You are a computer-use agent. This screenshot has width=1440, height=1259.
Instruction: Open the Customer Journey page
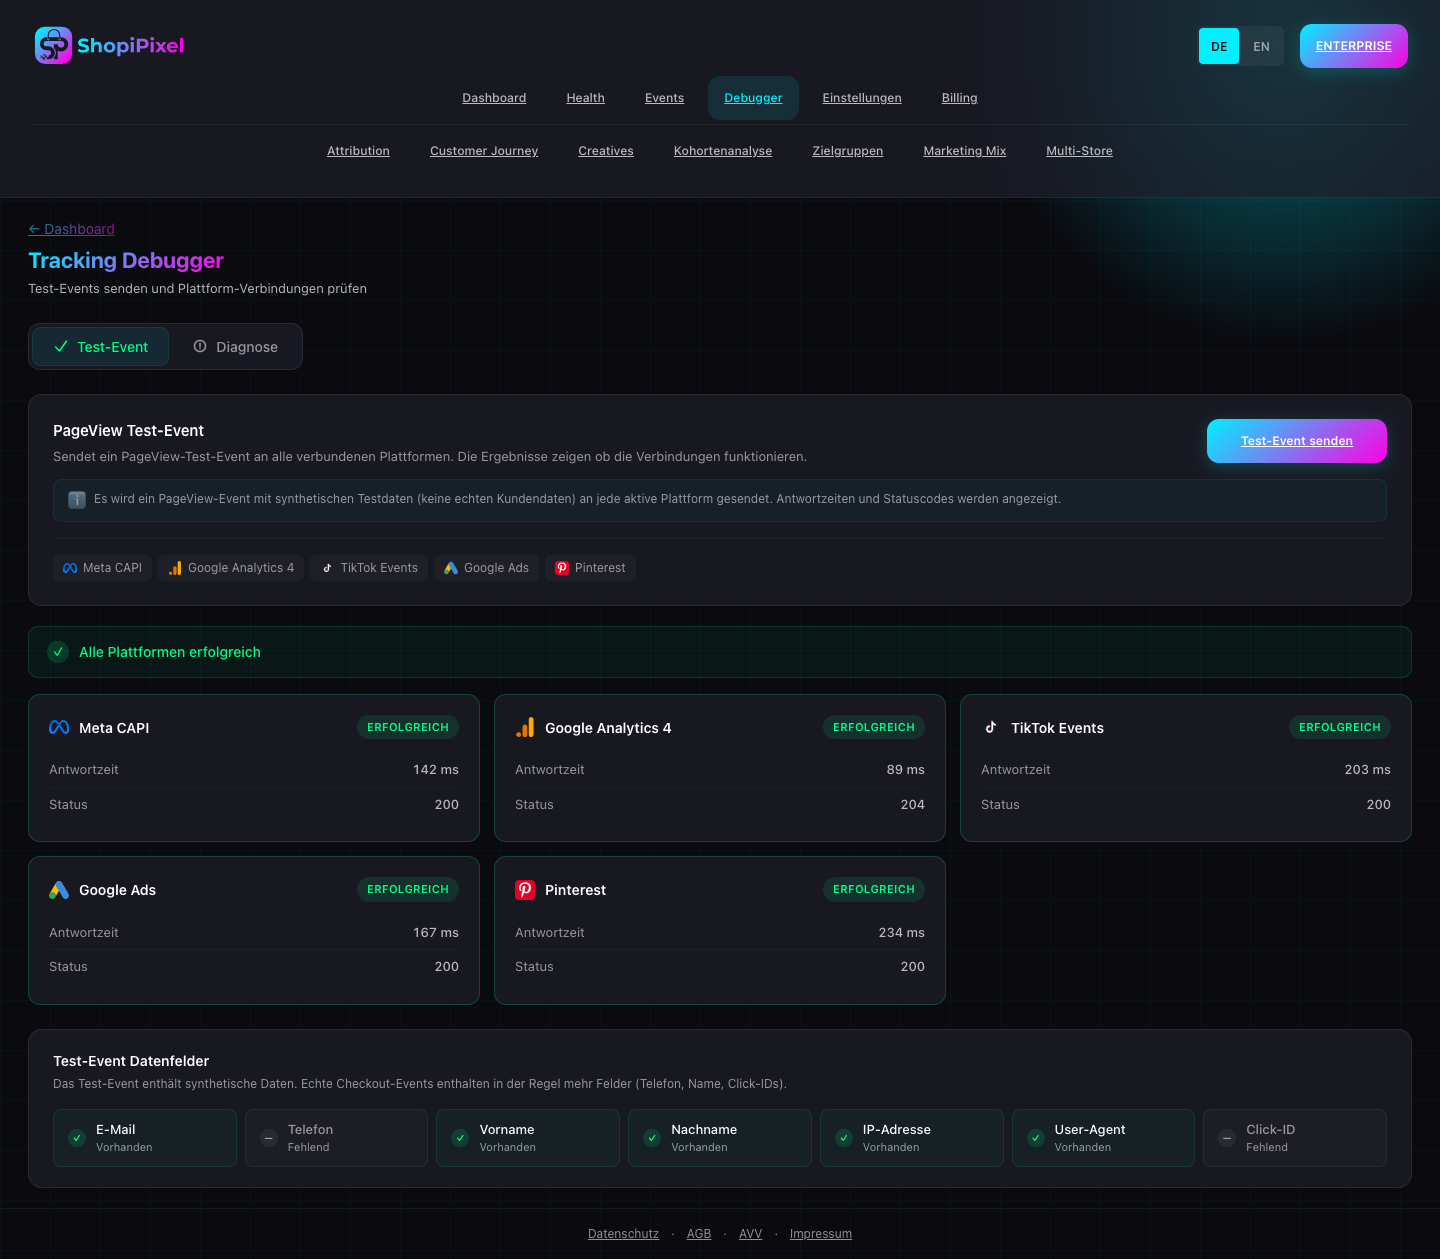pos(484,151)
